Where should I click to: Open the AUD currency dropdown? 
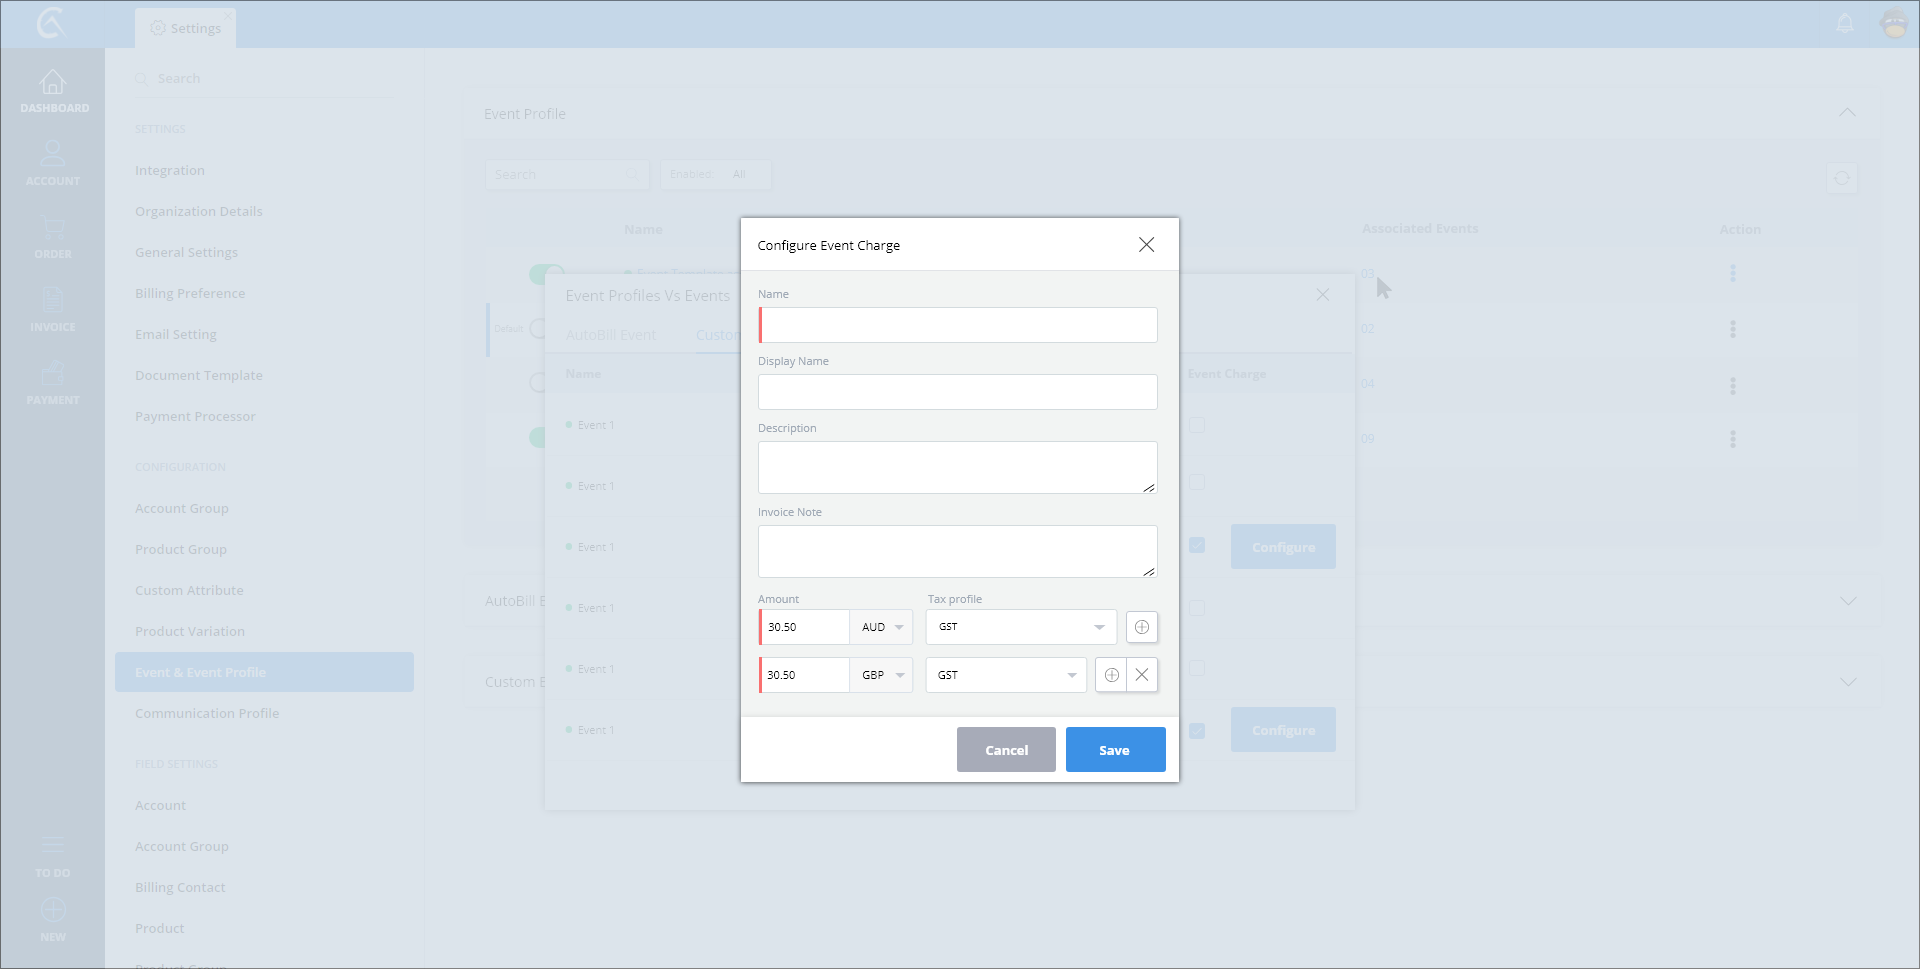pos(881,627)
